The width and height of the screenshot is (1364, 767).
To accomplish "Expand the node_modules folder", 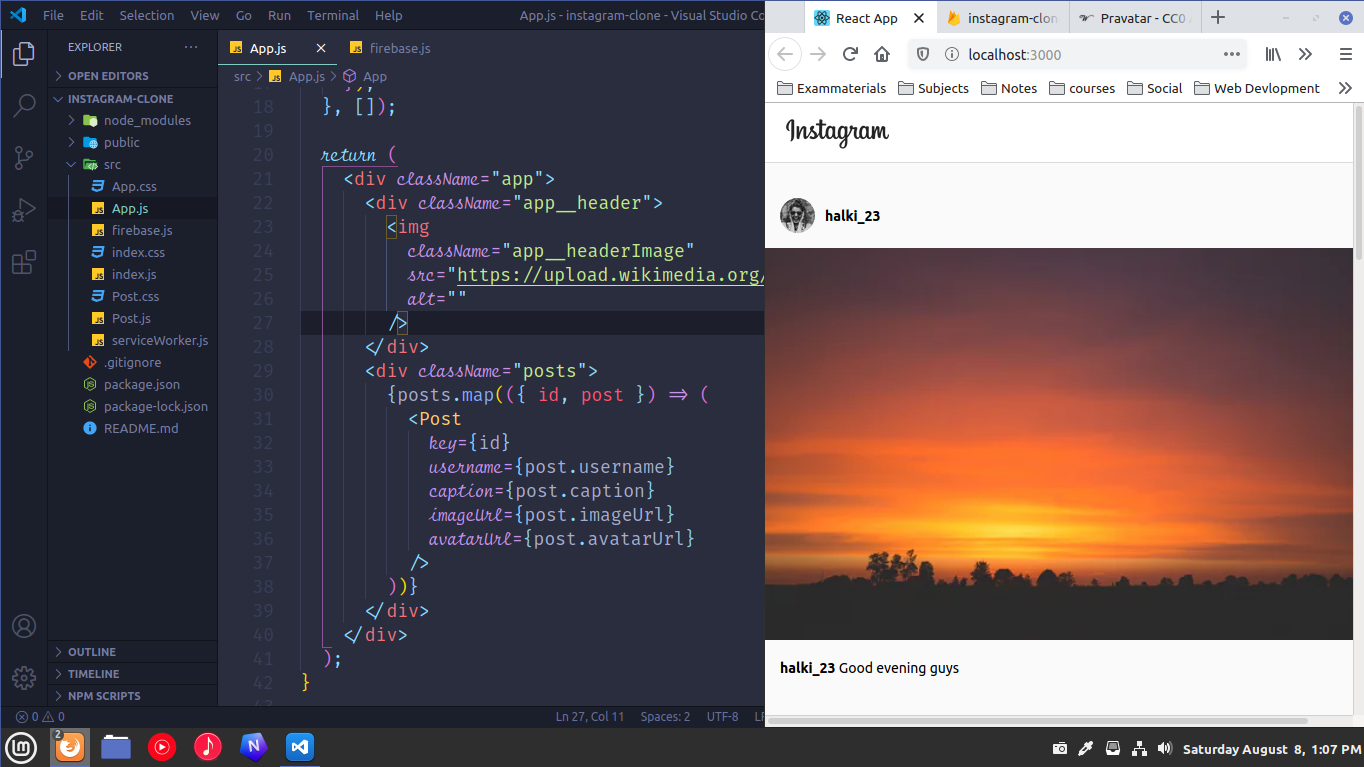I will coord(146,120).
